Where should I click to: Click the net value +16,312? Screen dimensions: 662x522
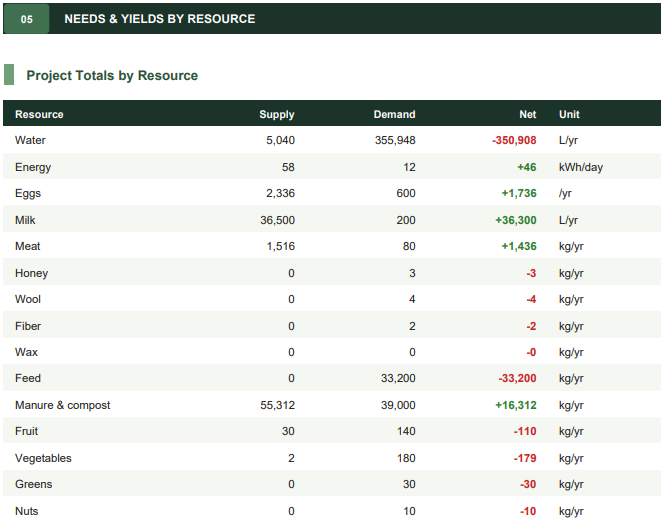coord(516,405)
